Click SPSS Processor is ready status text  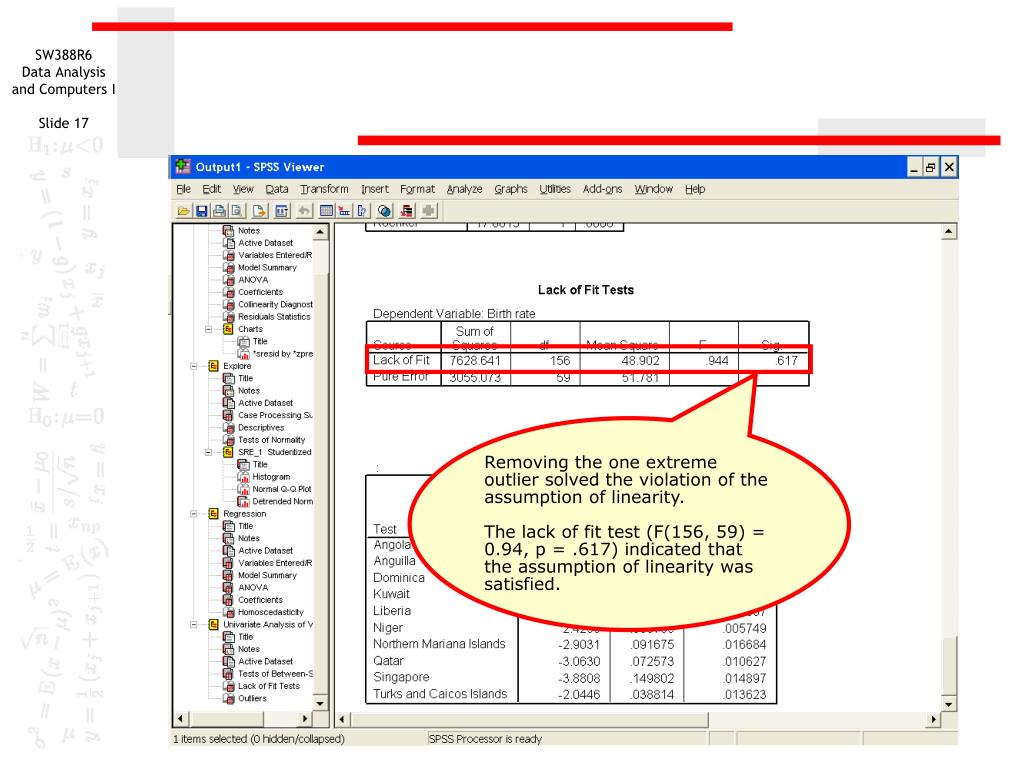[x=485, y=739]
